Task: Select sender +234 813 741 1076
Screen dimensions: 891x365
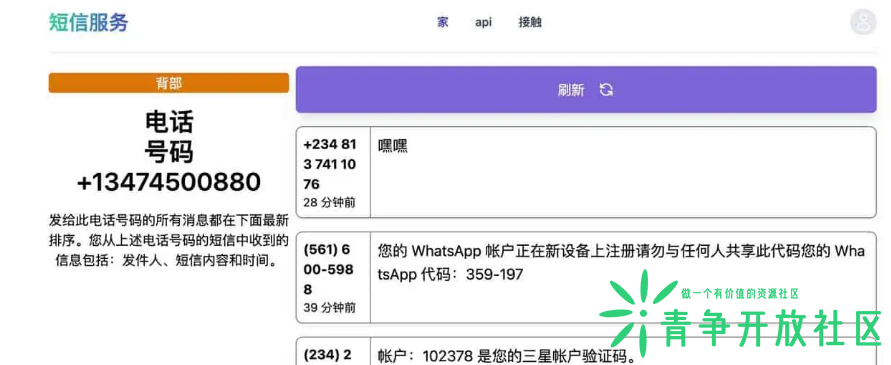Action: pyautogui.click(x=330, y=164)
